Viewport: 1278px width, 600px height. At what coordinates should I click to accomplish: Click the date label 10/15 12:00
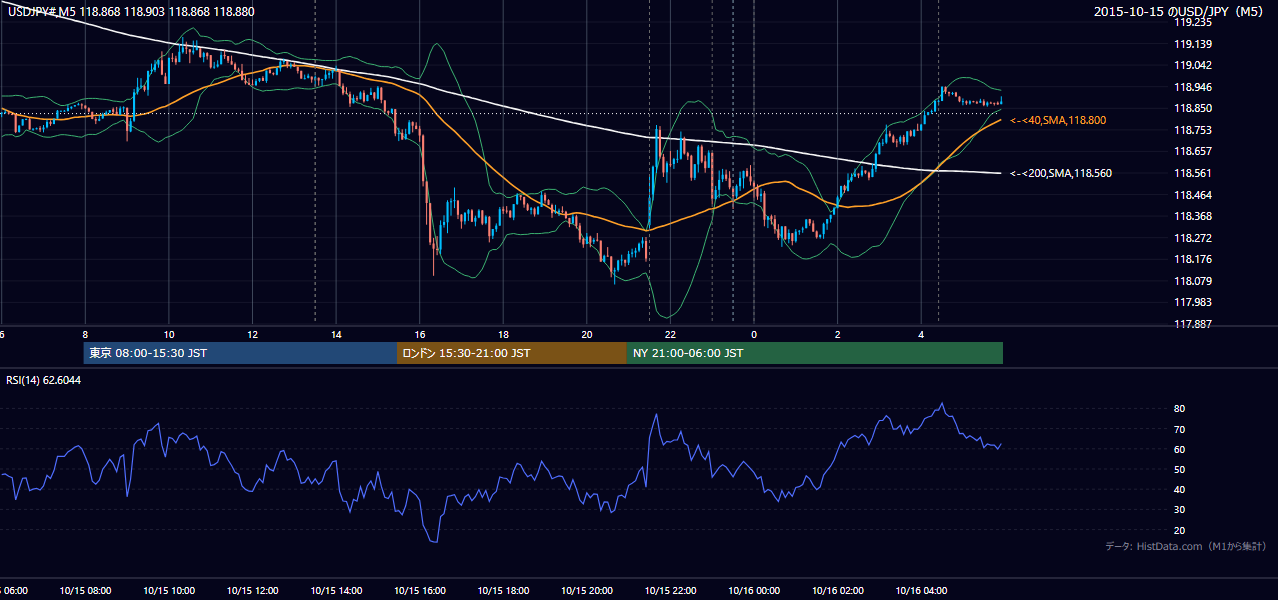[252, 591]
